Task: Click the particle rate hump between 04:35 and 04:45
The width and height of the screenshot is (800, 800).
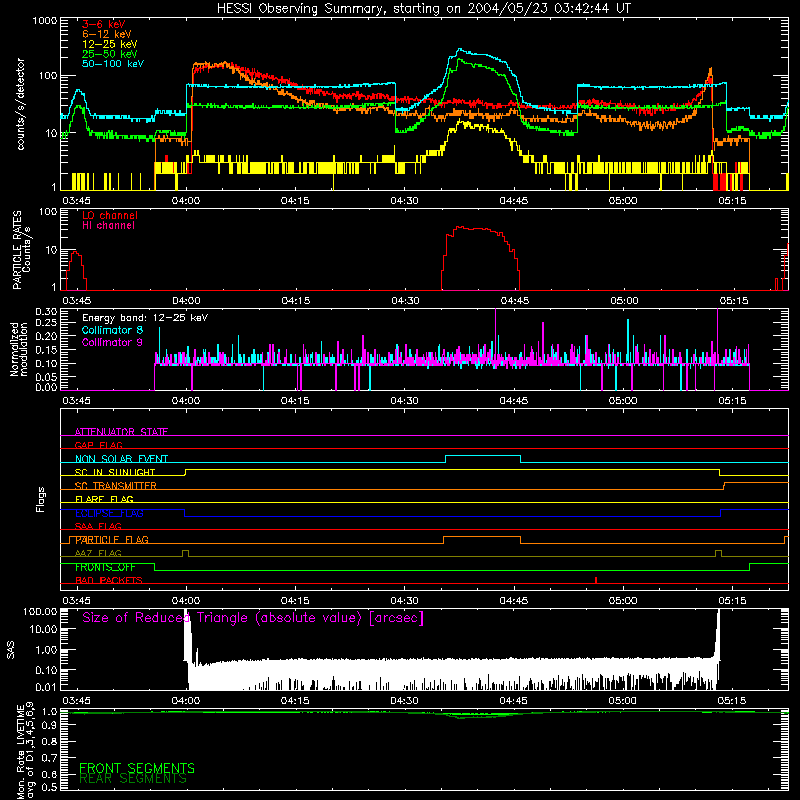Action: [x=480, y=258]
